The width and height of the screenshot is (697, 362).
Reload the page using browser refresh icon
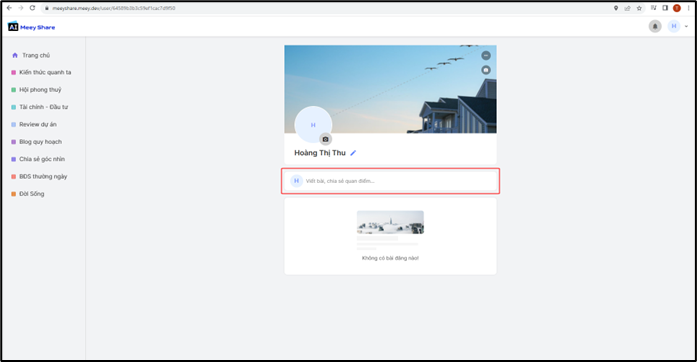tap(32, 8)
